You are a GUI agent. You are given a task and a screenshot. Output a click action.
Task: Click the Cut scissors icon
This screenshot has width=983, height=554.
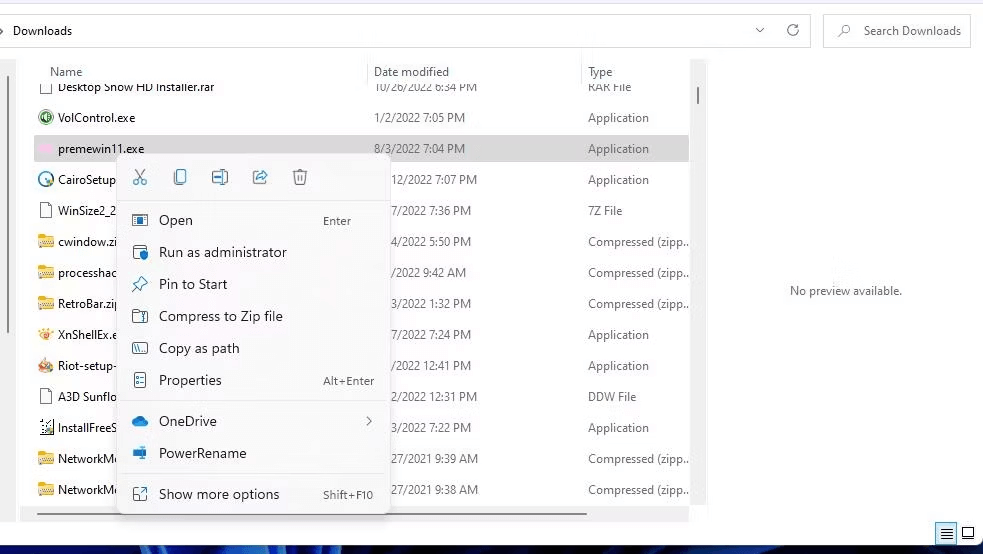(140, 177)
